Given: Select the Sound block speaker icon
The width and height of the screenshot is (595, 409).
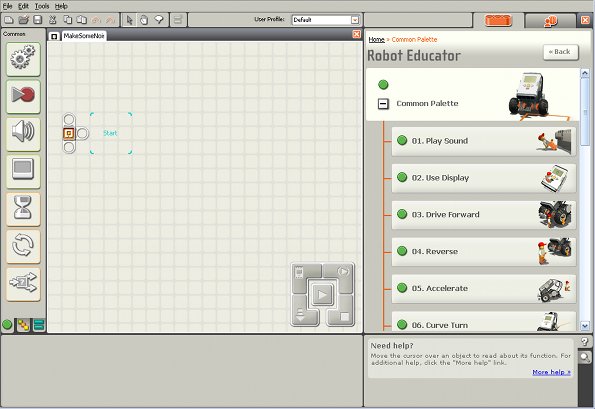Looking at the screenshot, I should (23, 134).
